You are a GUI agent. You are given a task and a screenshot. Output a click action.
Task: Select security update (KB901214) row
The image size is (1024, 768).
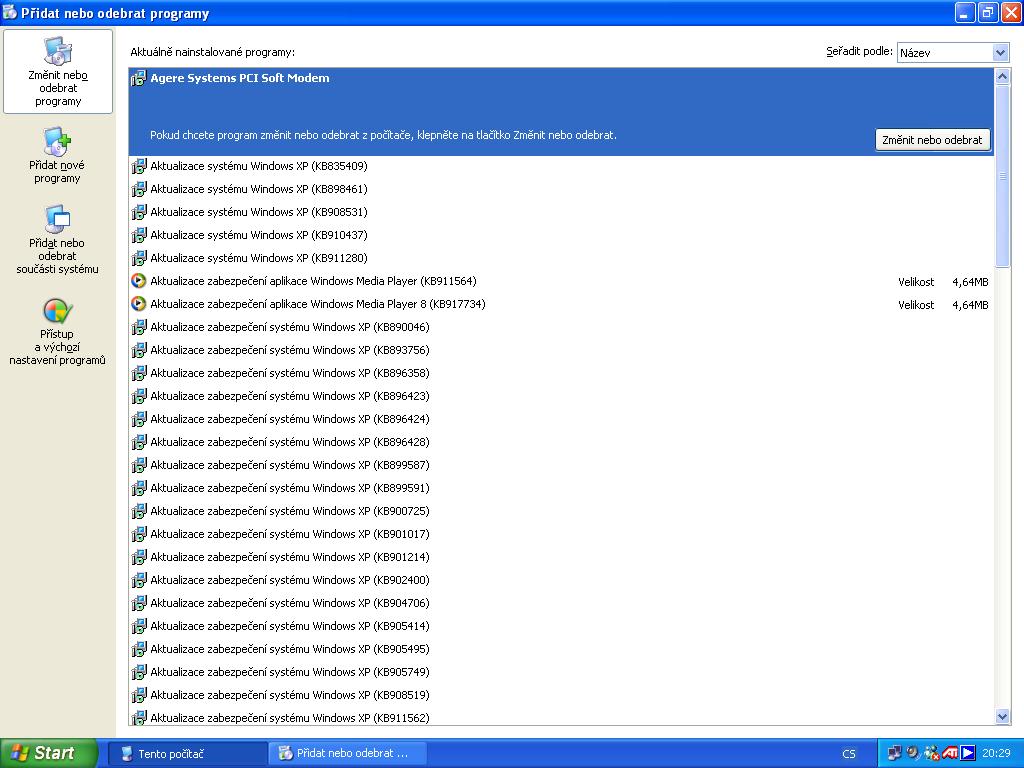(561, 557)
